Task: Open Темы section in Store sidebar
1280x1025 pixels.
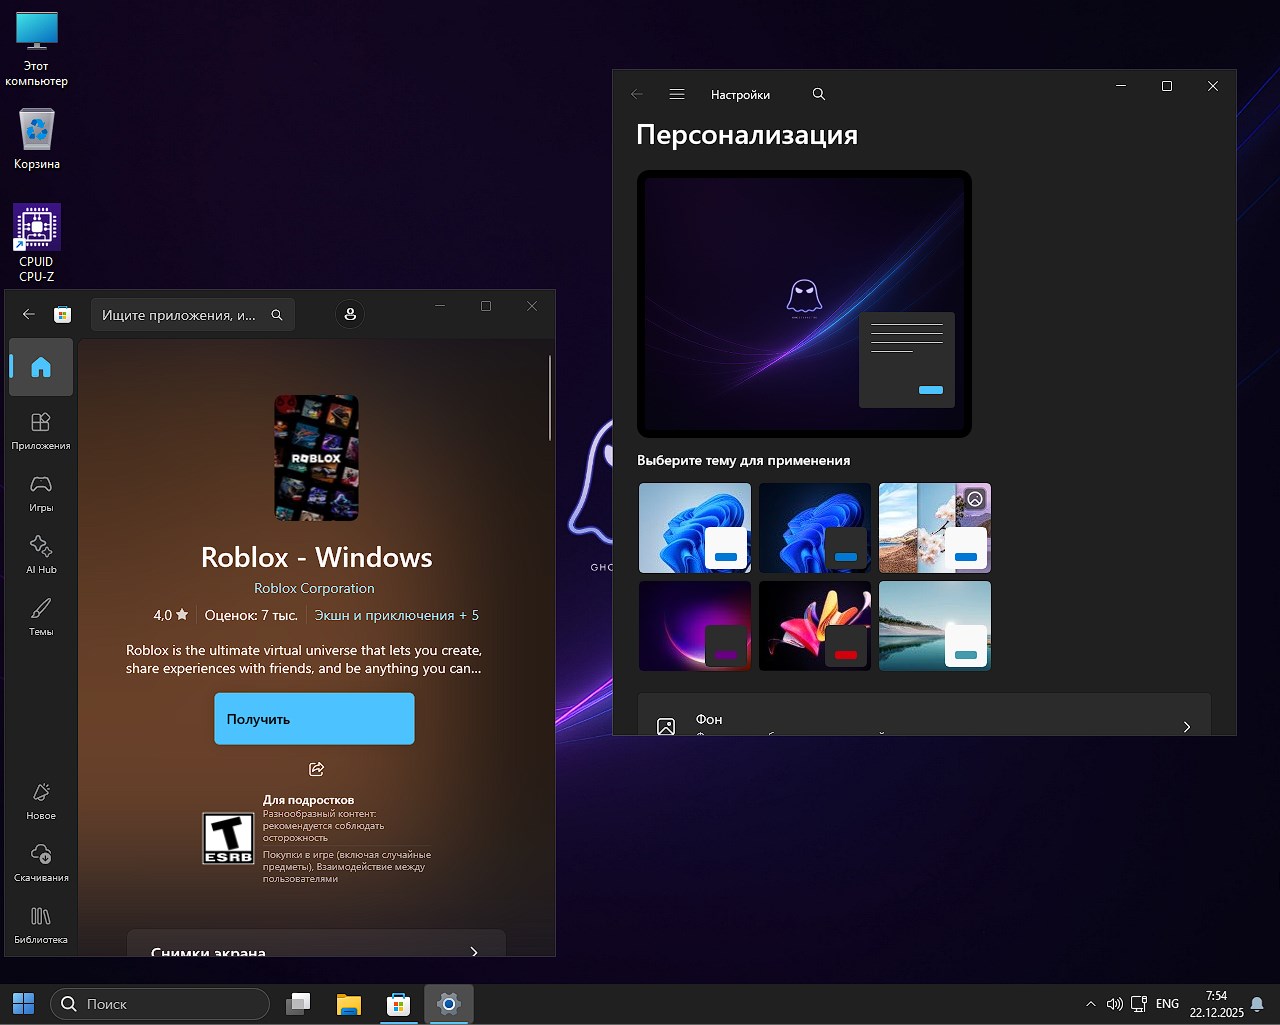Action: click(x=41, y=616)
